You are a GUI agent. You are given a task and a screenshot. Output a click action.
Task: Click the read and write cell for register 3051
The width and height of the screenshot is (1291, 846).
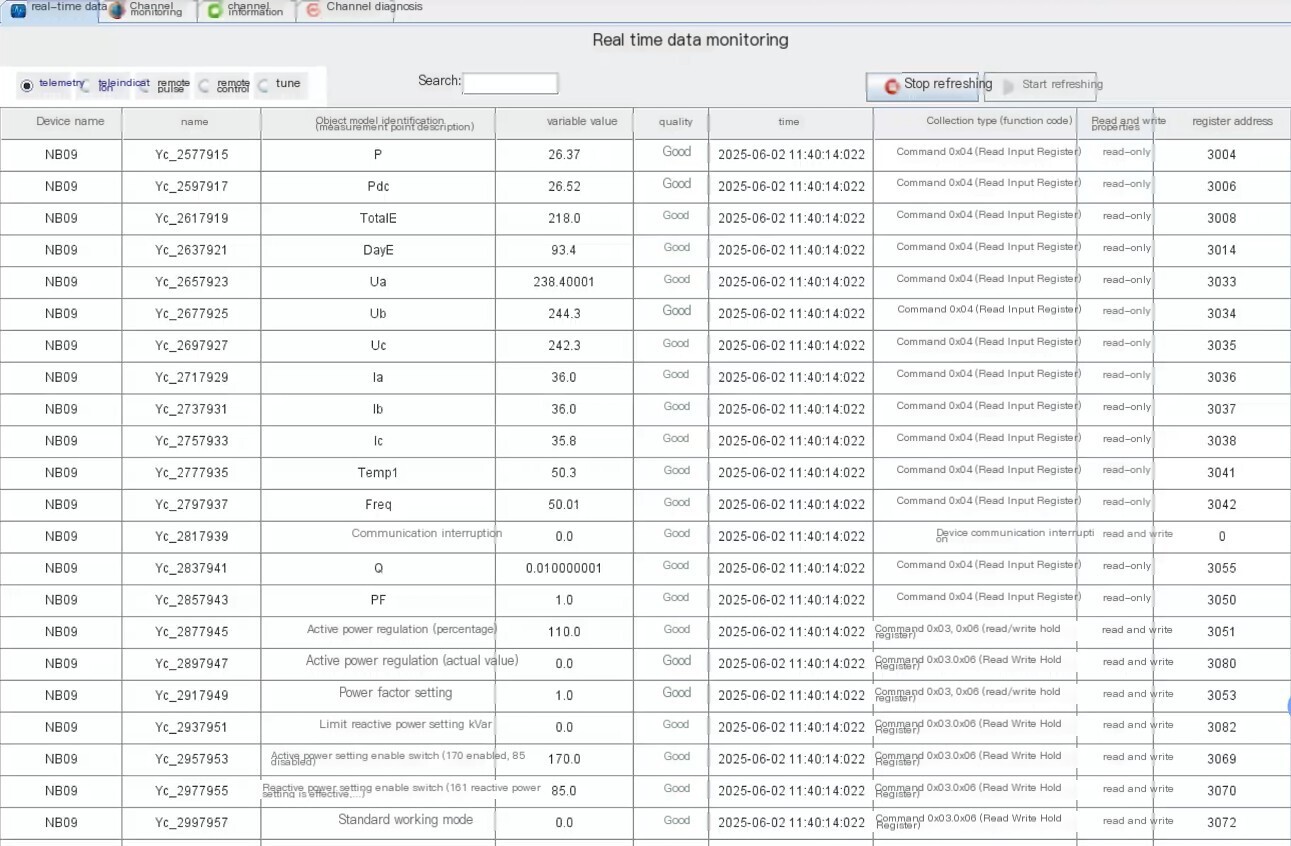click(x=1115, y=632)
